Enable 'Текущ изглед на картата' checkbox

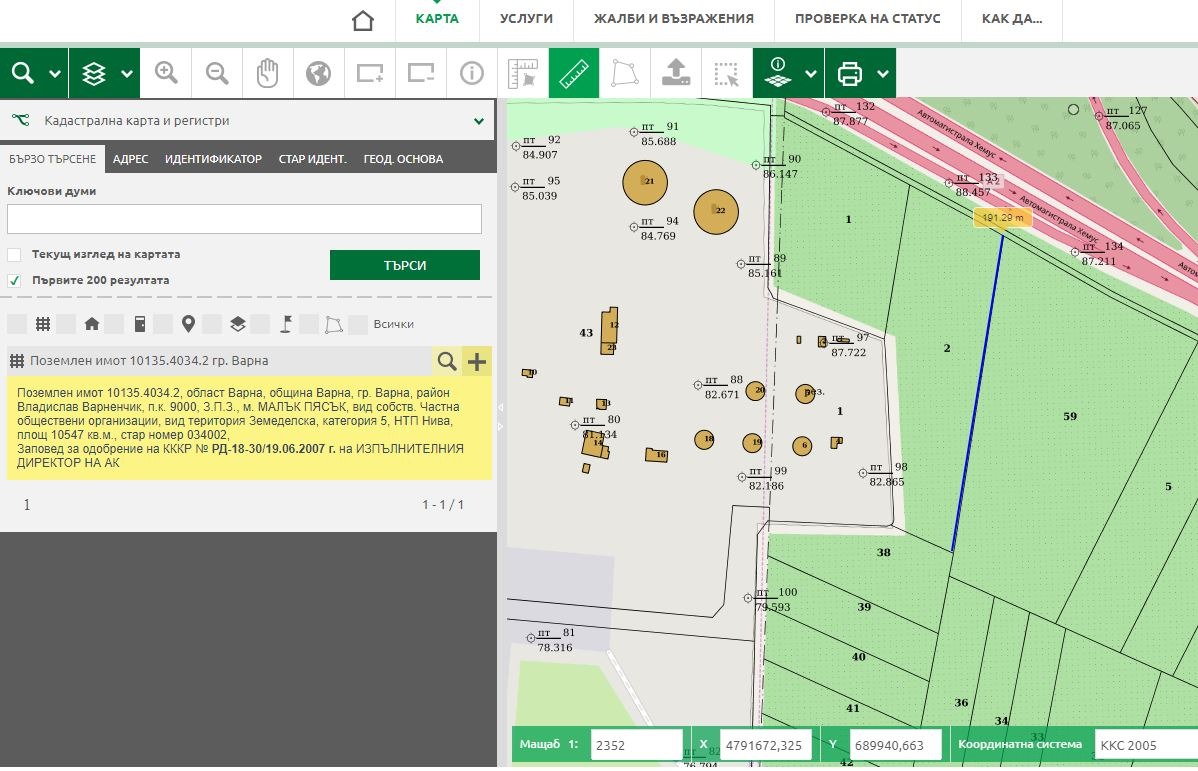click(14, 255)
